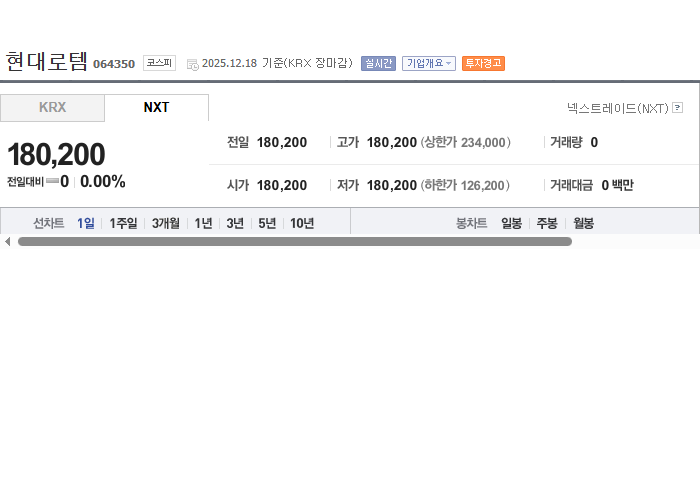The image size is (700, 490).
Task: Click the 전일 180,200 value
Action: (x=282, y=142)
